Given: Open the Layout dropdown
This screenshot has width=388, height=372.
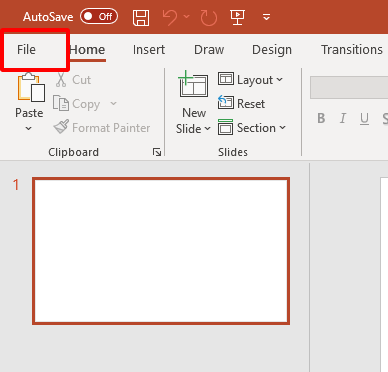Looking at the screenshot, I should tap(250, 80).
